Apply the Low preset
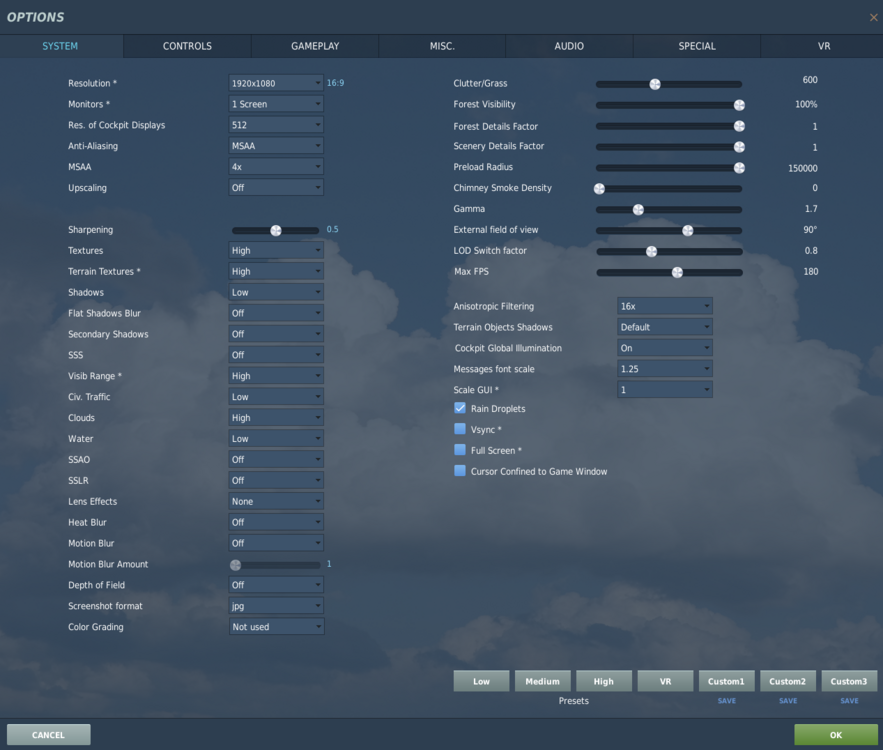The width and height of the screenshot is (883, 750). pyautogui.click(x=481, y=681)
